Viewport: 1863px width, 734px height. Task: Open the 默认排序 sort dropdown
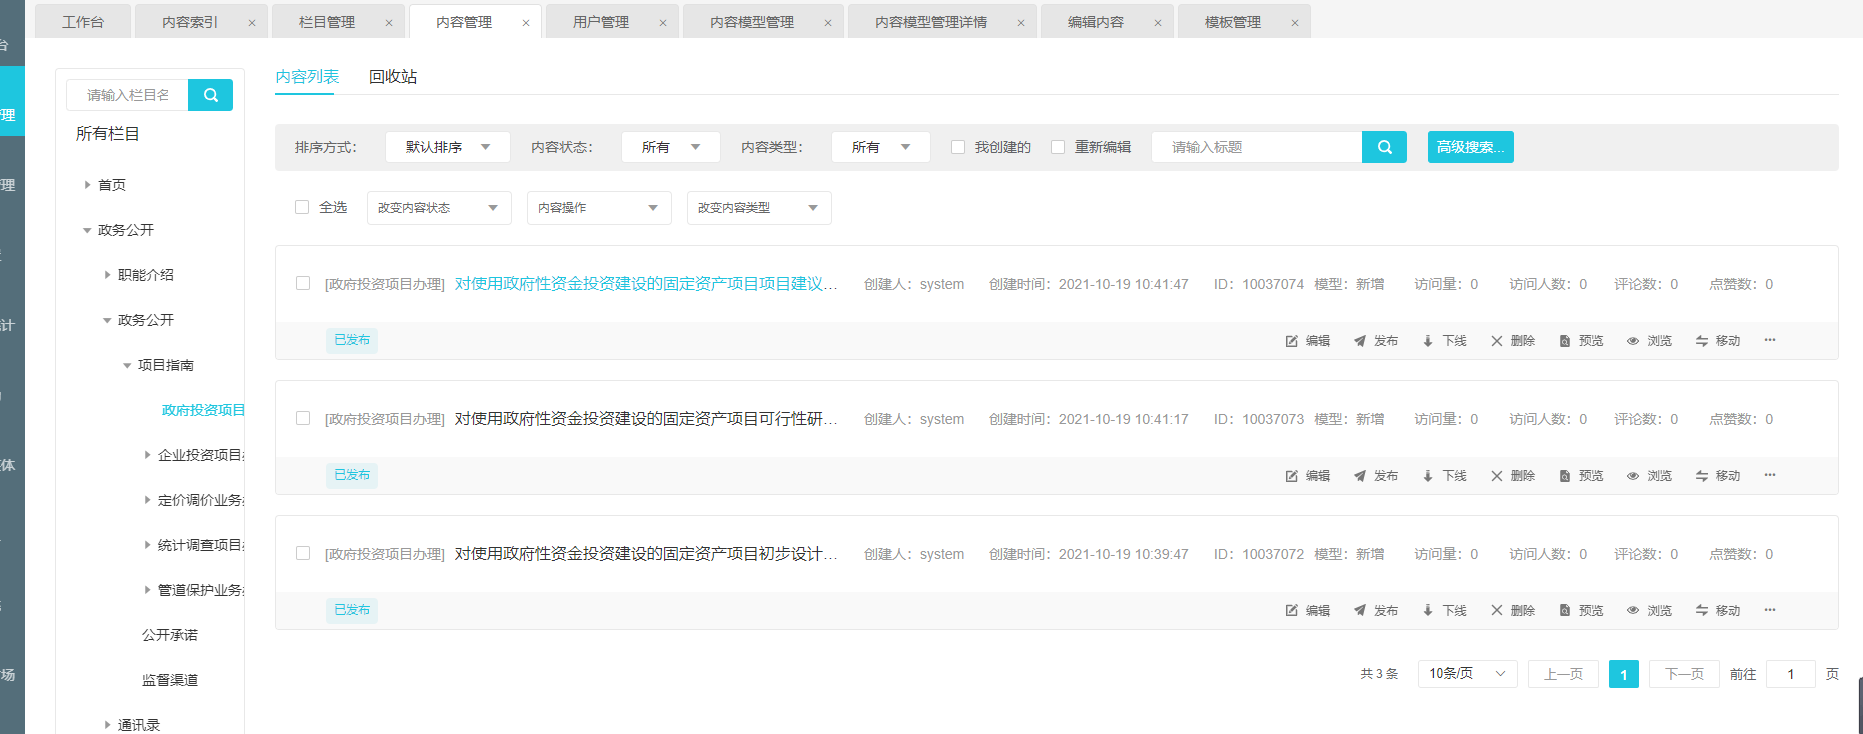click(447, 147)
